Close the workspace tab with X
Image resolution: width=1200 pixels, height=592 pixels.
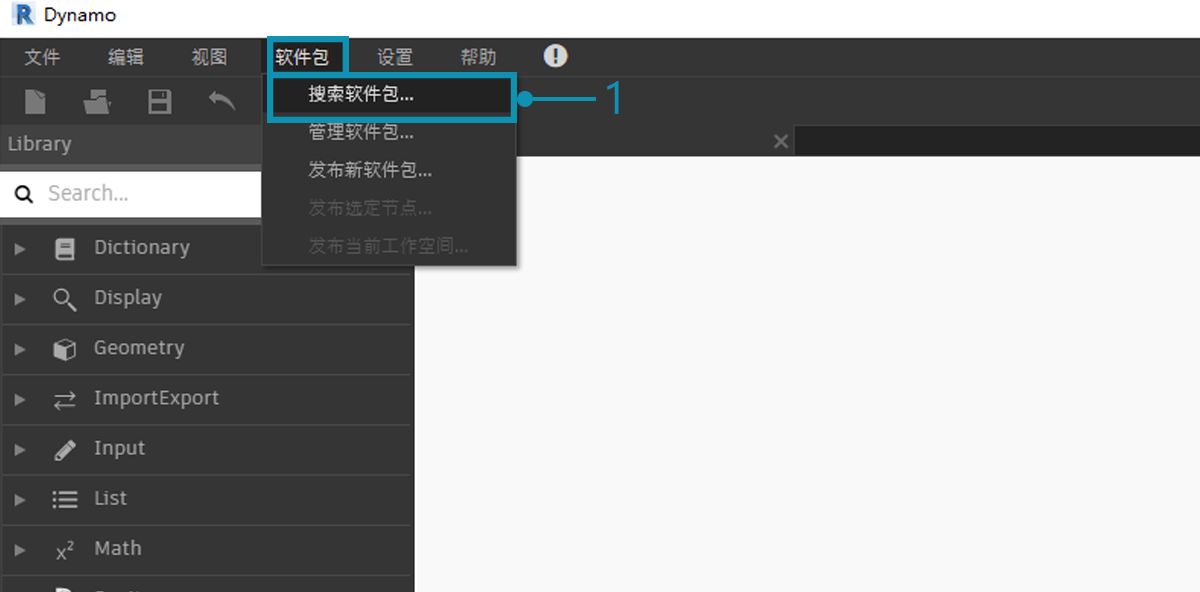point(781,141)
